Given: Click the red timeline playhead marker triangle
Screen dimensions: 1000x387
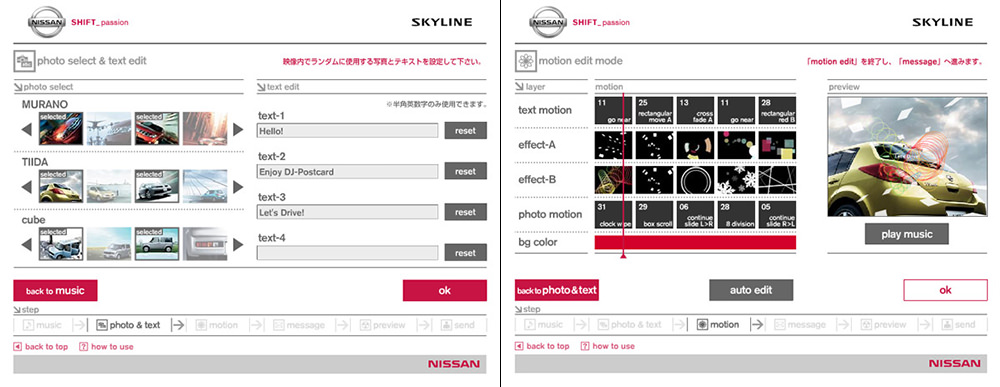Looking at the screenshot, I should 623,256.
